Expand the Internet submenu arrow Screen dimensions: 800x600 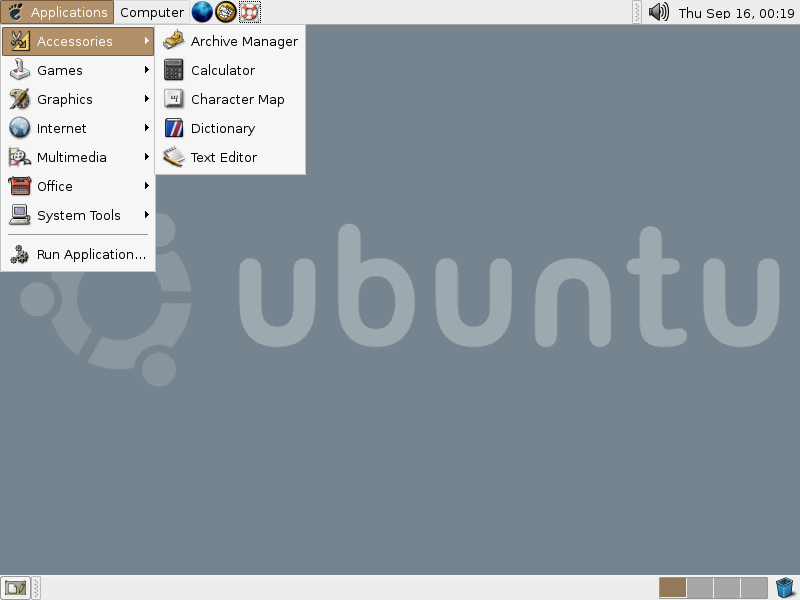click(x=146, y=128)
